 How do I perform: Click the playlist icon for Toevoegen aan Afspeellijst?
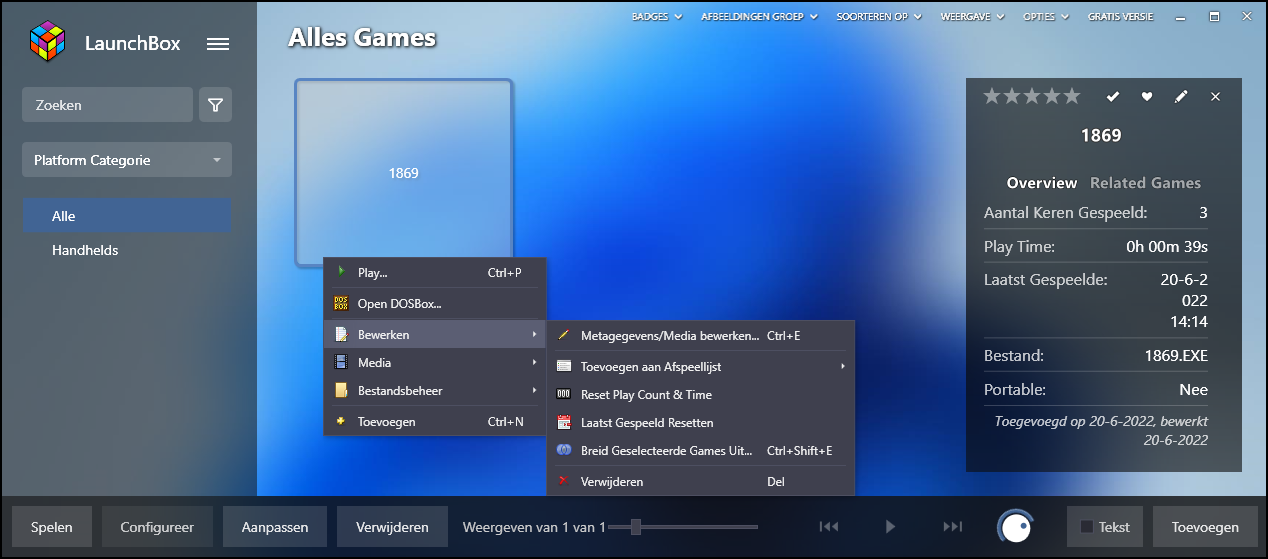click(x=563, y=366)
